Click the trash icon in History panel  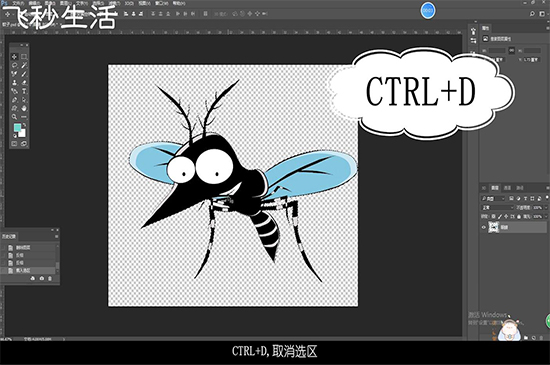(x=50, y=278)
